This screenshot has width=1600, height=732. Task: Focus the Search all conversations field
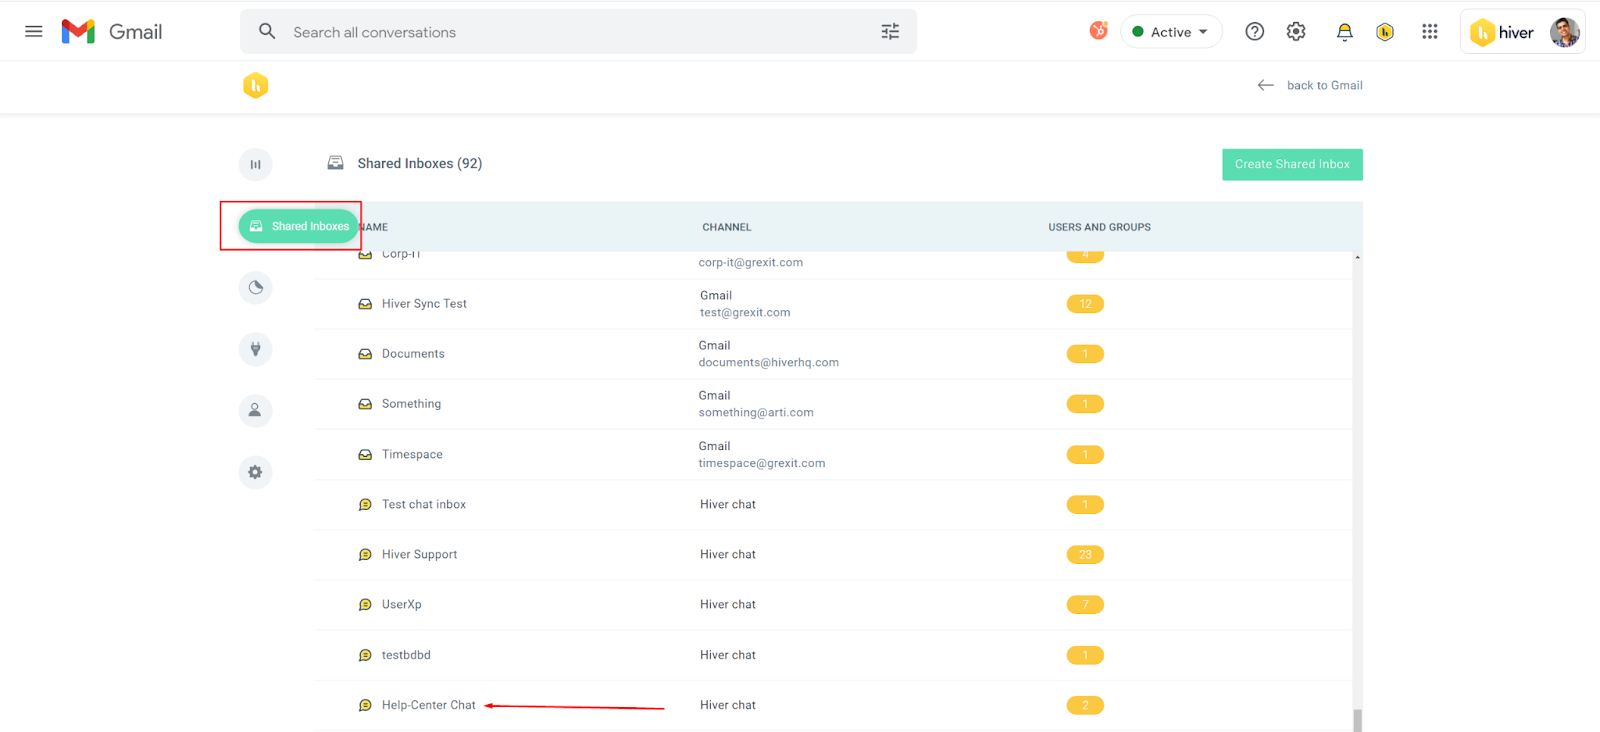point(578,32)
